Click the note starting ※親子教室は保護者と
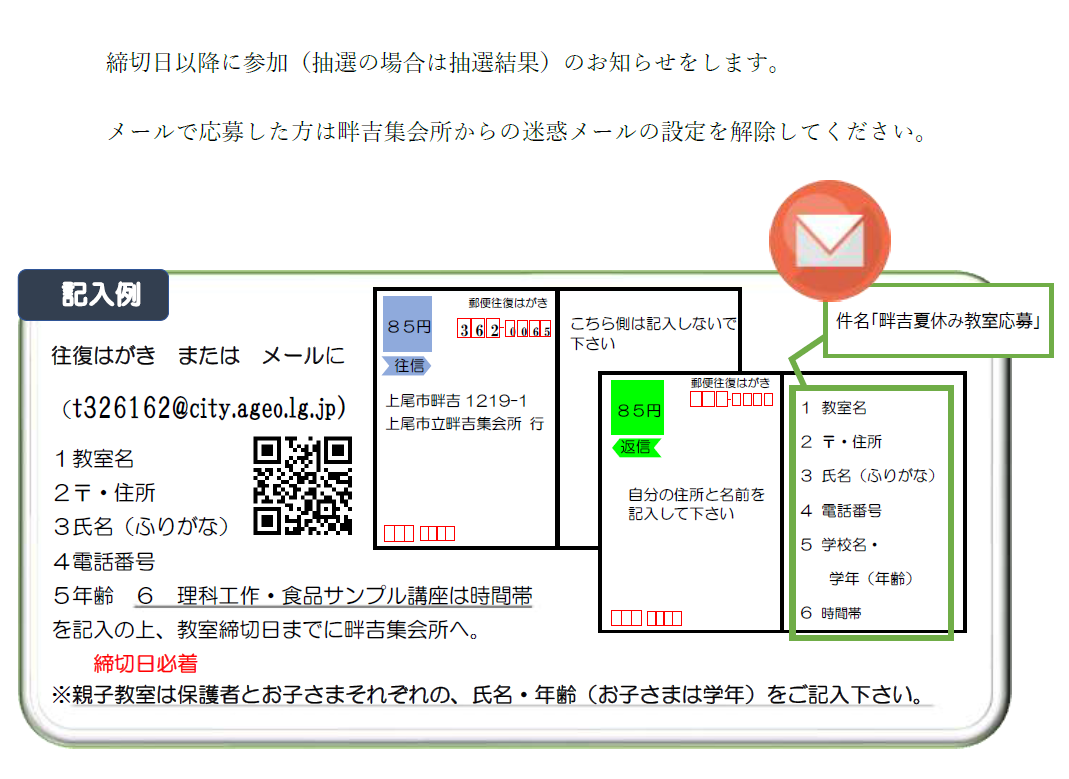This screenshot has width=1069, height=779. [x=488, y=694]
